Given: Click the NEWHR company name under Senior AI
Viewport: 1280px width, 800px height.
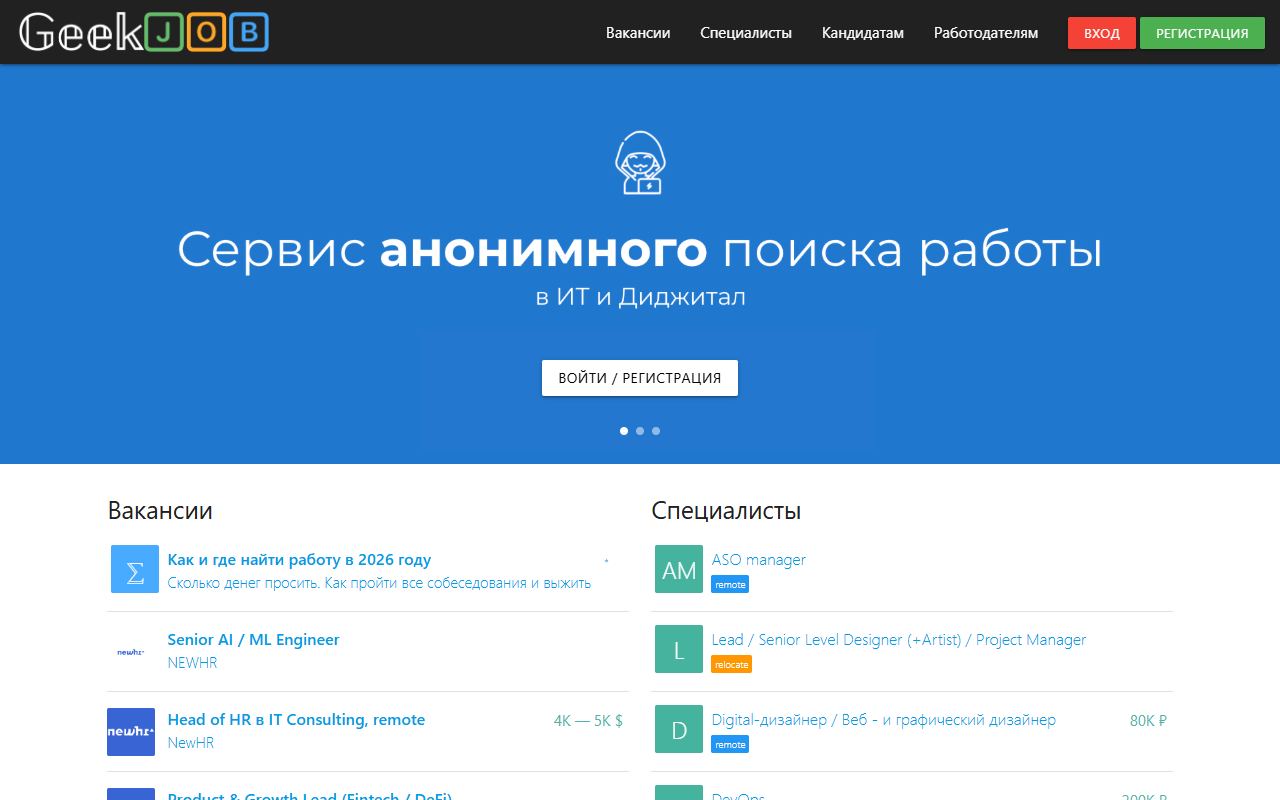Looking at the screenshot, I should click(x=192, y=663).
